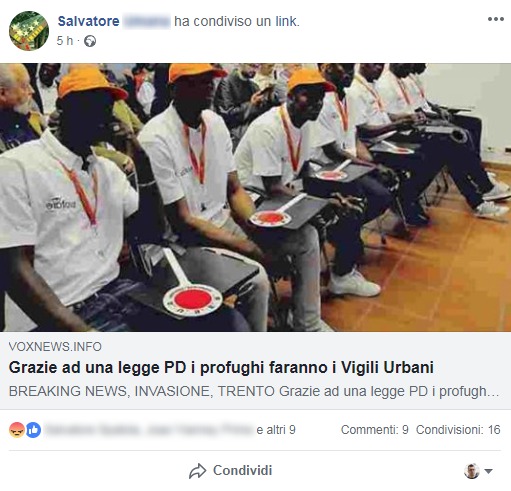Click Salvatore's profile picture

[x=29, y=31]
